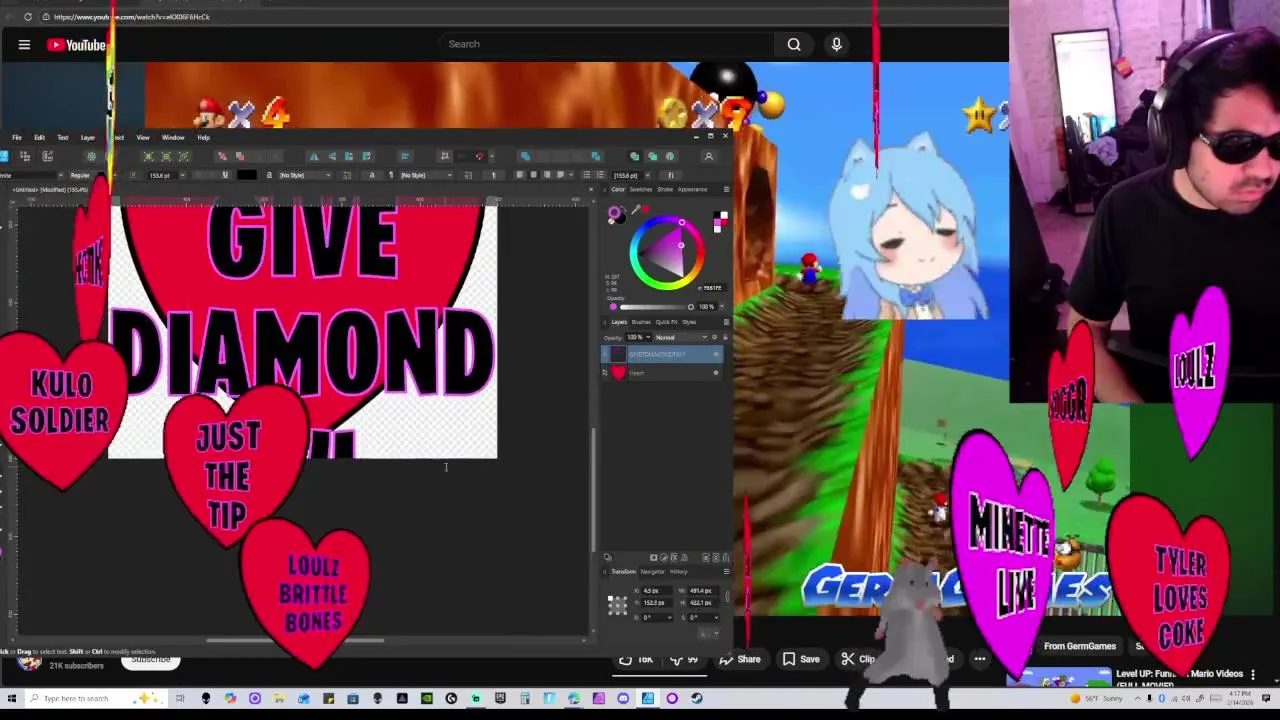Switch to the Navigator tab

(x=652, y=572)
